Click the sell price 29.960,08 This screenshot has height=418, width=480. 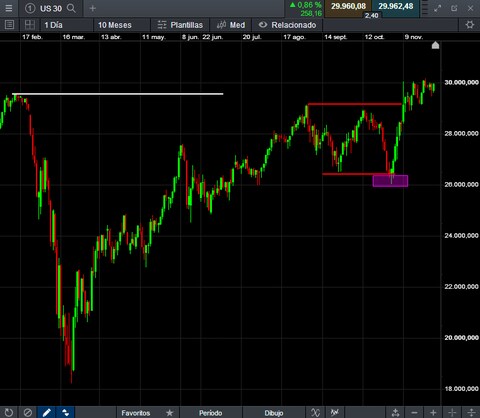(348, 6)
